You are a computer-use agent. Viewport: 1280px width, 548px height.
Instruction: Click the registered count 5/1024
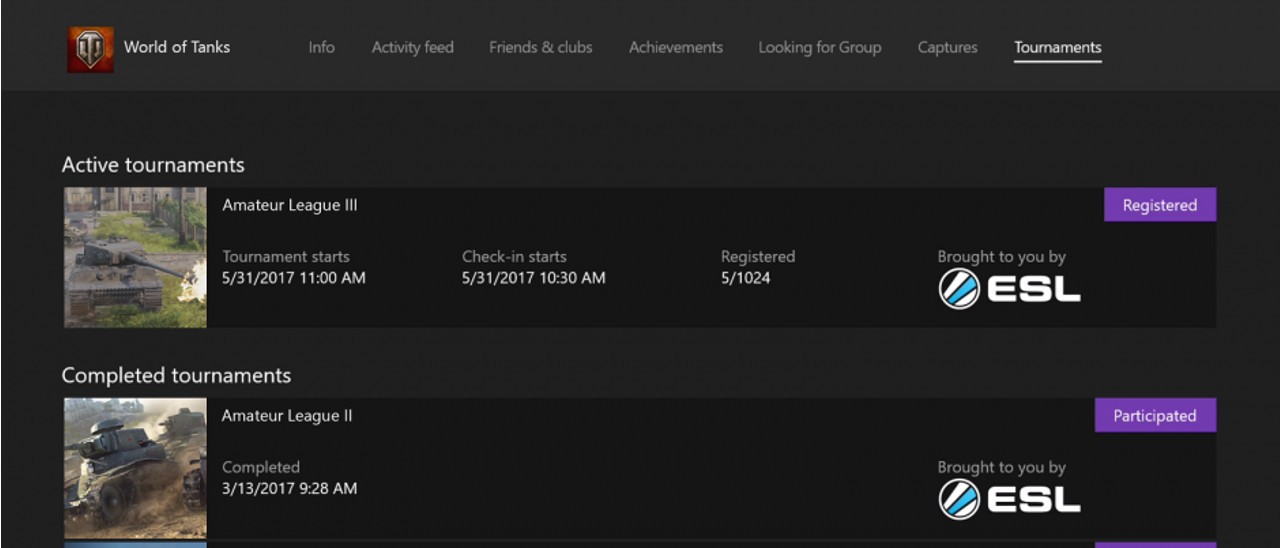[x=746, y=278]
